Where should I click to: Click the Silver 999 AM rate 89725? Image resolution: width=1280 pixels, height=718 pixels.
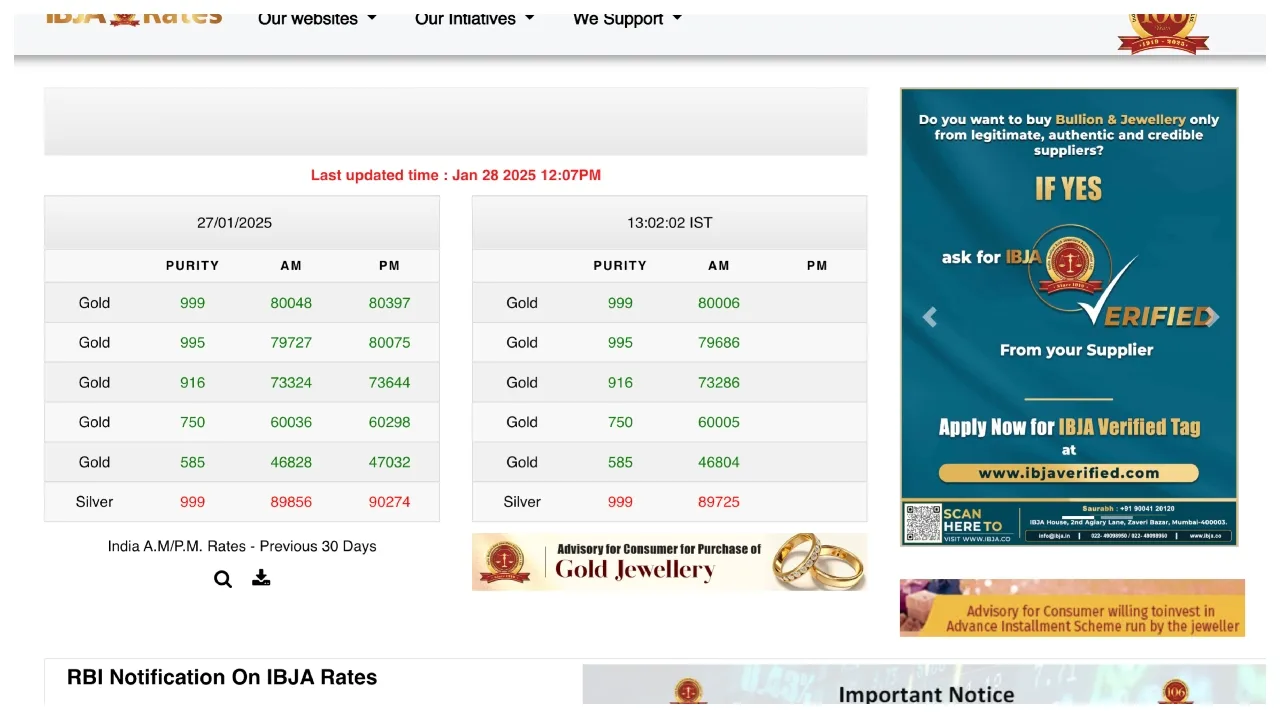(718, 502)
